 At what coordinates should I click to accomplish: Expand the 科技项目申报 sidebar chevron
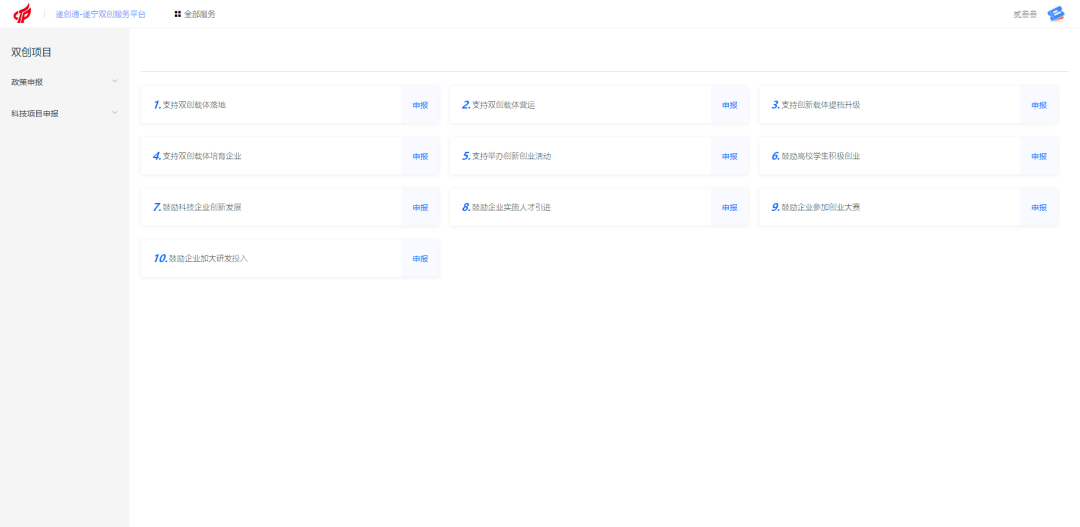click(115, 113)
